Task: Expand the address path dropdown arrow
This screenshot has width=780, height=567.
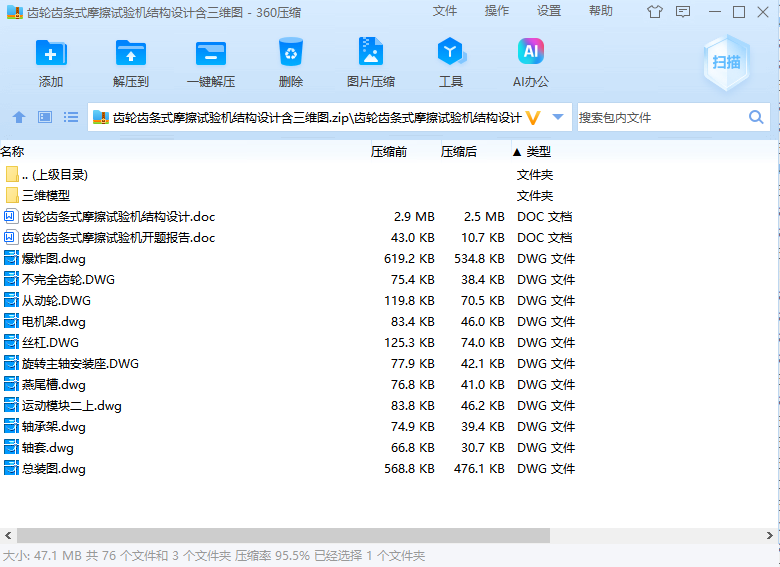Action: coord(558,117)
